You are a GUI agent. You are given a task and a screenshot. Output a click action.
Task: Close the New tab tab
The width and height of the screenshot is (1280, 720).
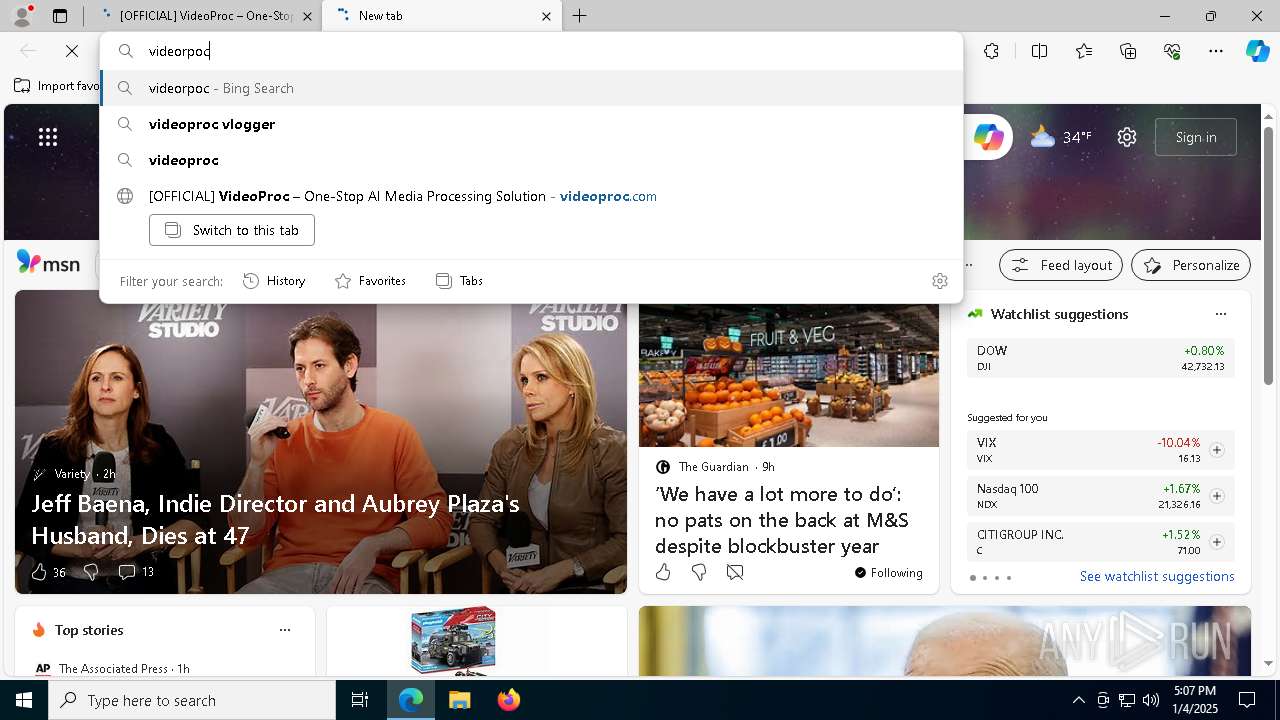click(546, 16)
